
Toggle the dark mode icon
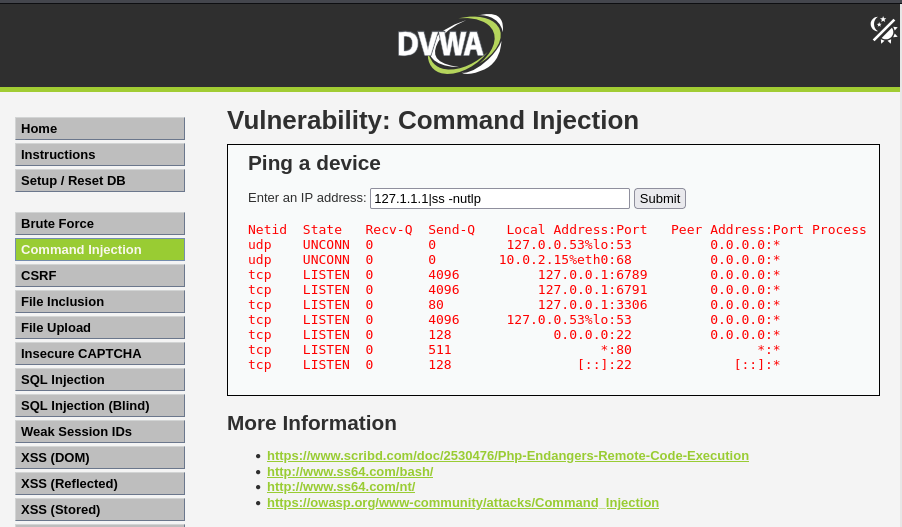(884, 30)
